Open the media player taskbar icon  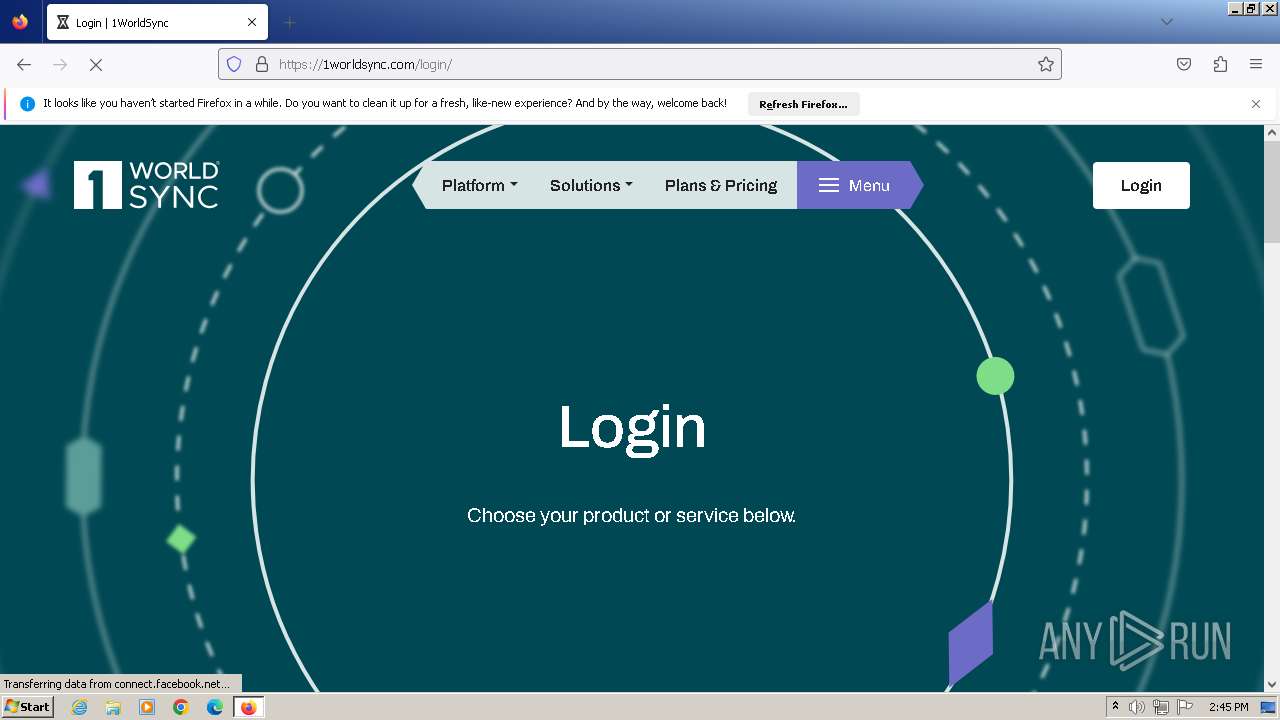[x=147, y=707]
